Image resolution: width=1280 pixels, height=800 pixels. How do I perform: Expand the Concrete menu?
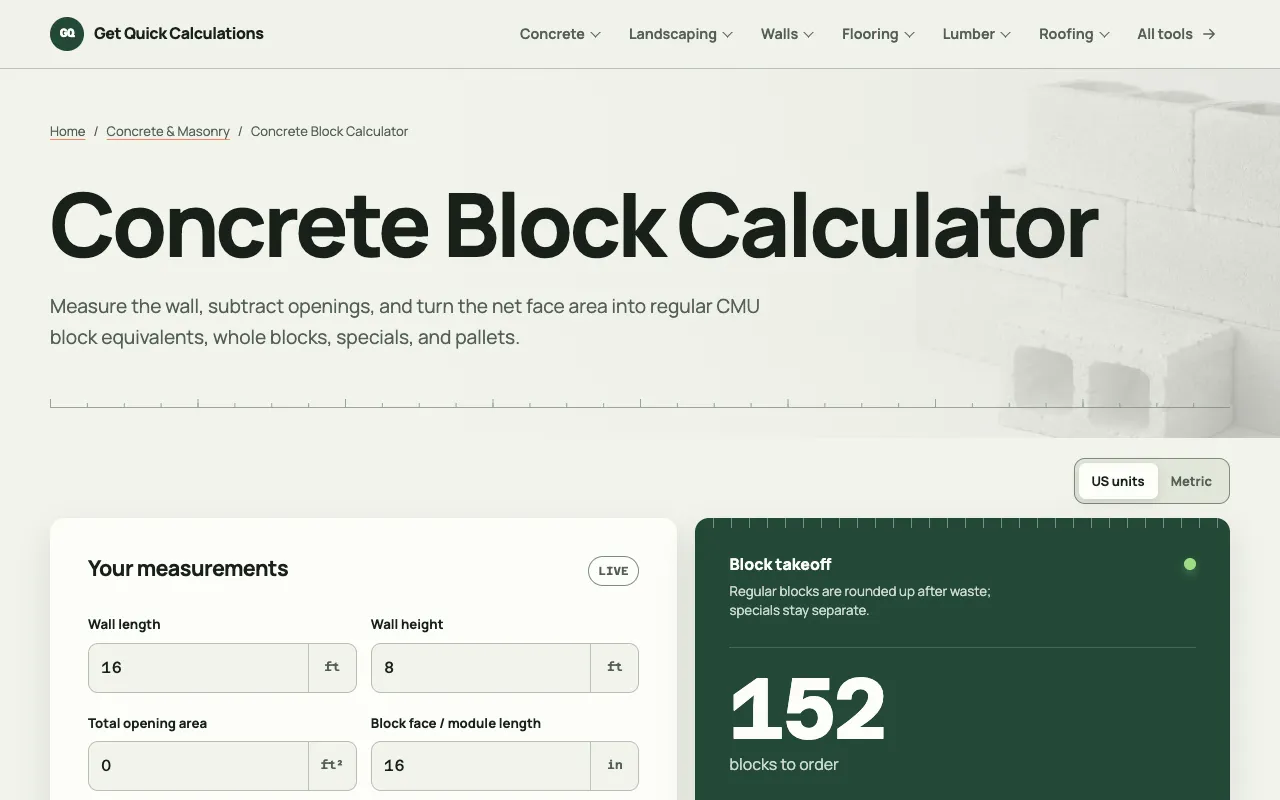560,34
